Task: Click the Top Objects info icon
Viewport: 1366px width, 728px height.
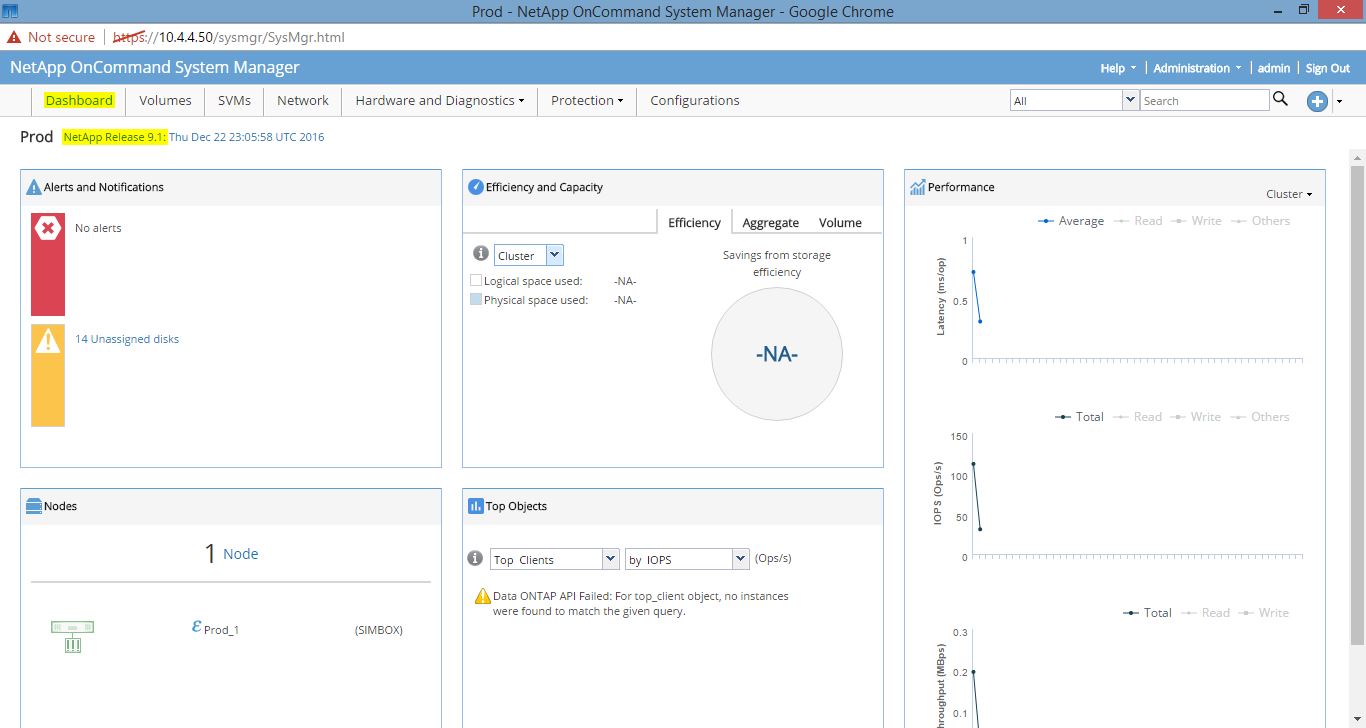Action: pyautogui.click(x=474, y=558)
